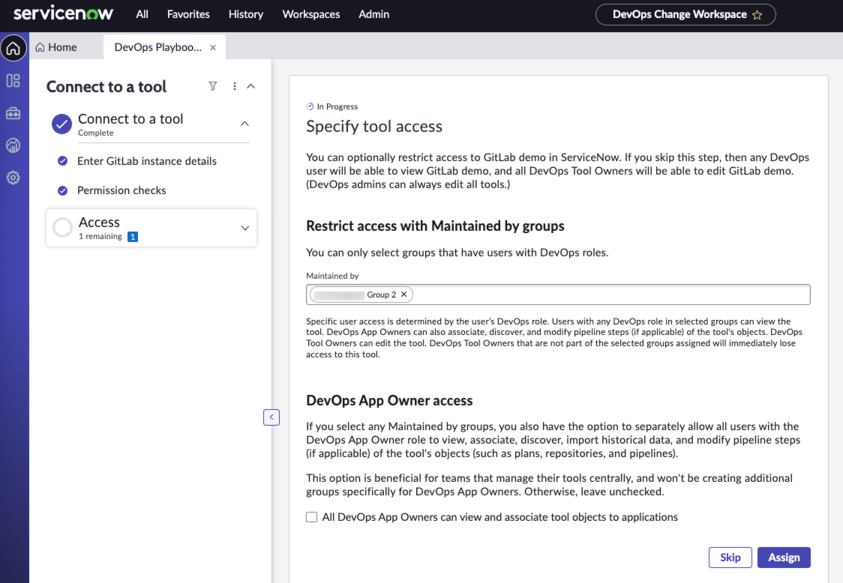843x583 pixels.
Task: Click the filter icon beside Connect to a tool
Action: [x=213, y=86]
